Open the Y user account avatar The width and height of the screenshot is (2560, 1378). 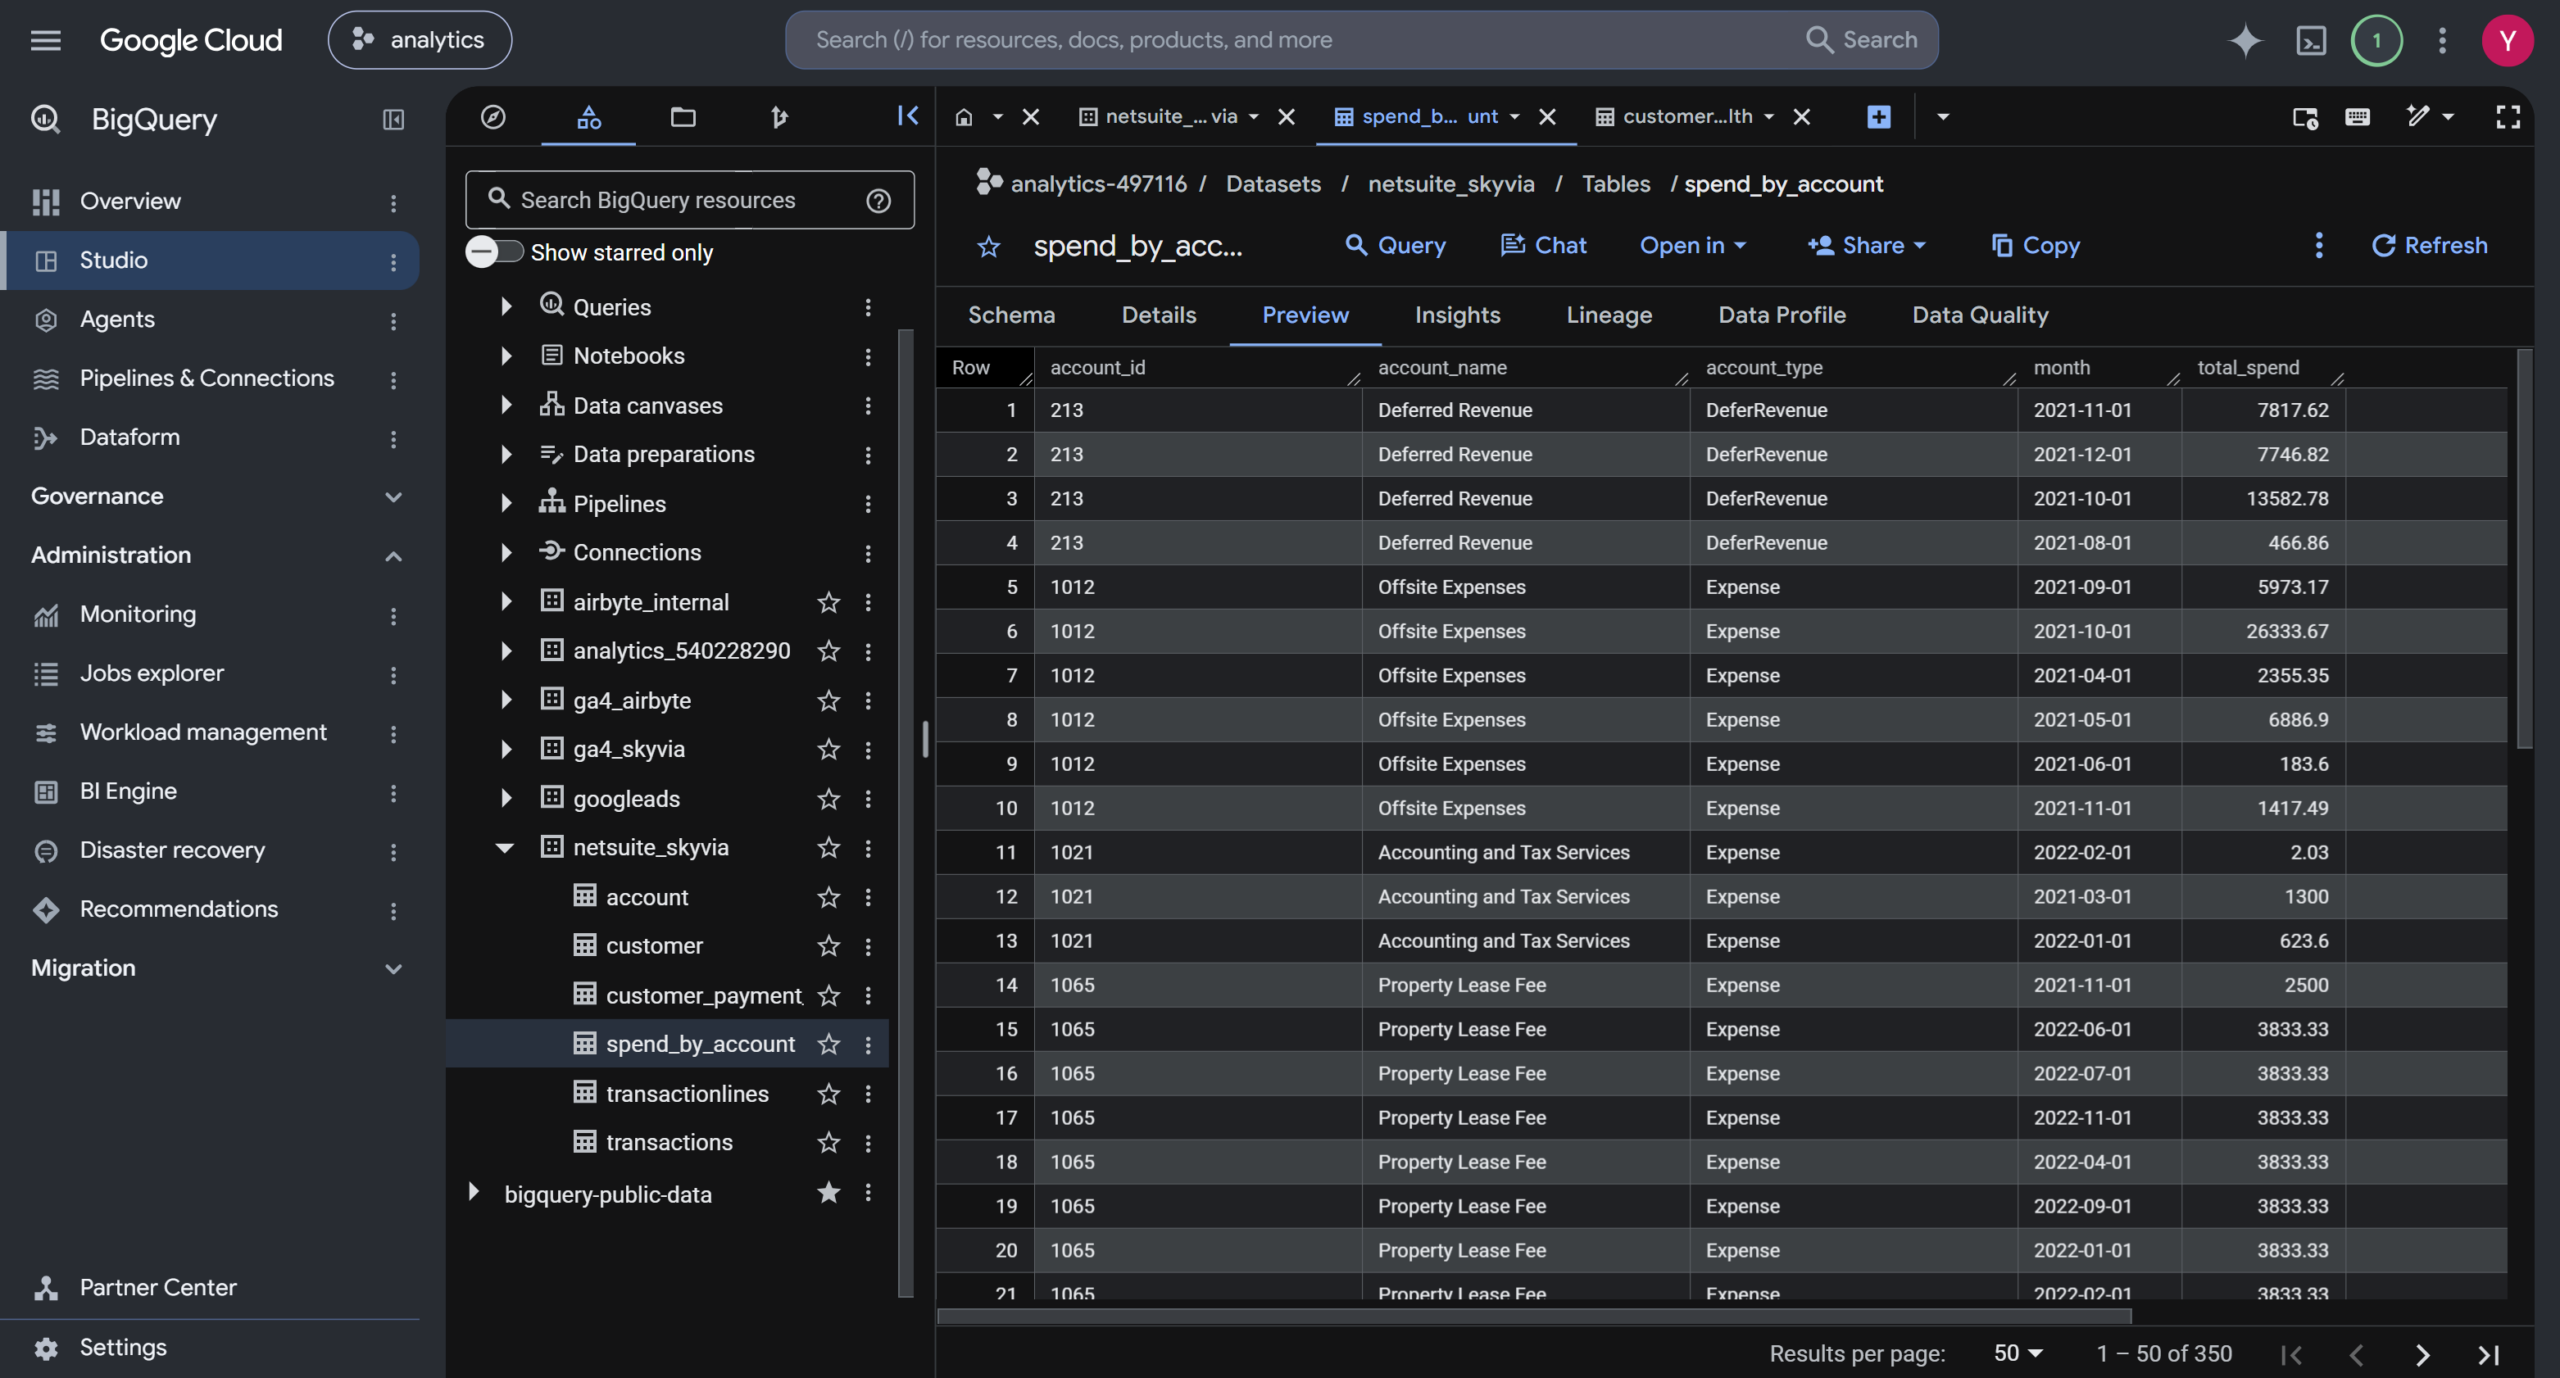(2507, 40)
